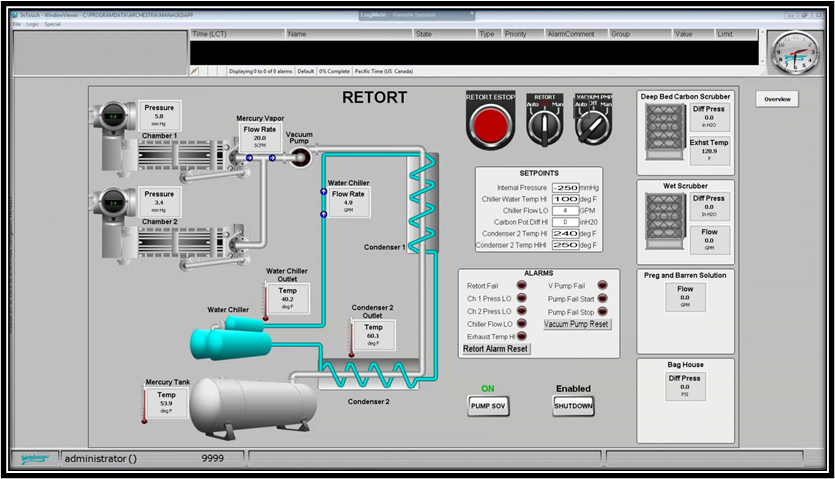Viewport: 835px width, 479px height.
Task: Toggle the PUMP SOV button
Action: pos(488,406)
